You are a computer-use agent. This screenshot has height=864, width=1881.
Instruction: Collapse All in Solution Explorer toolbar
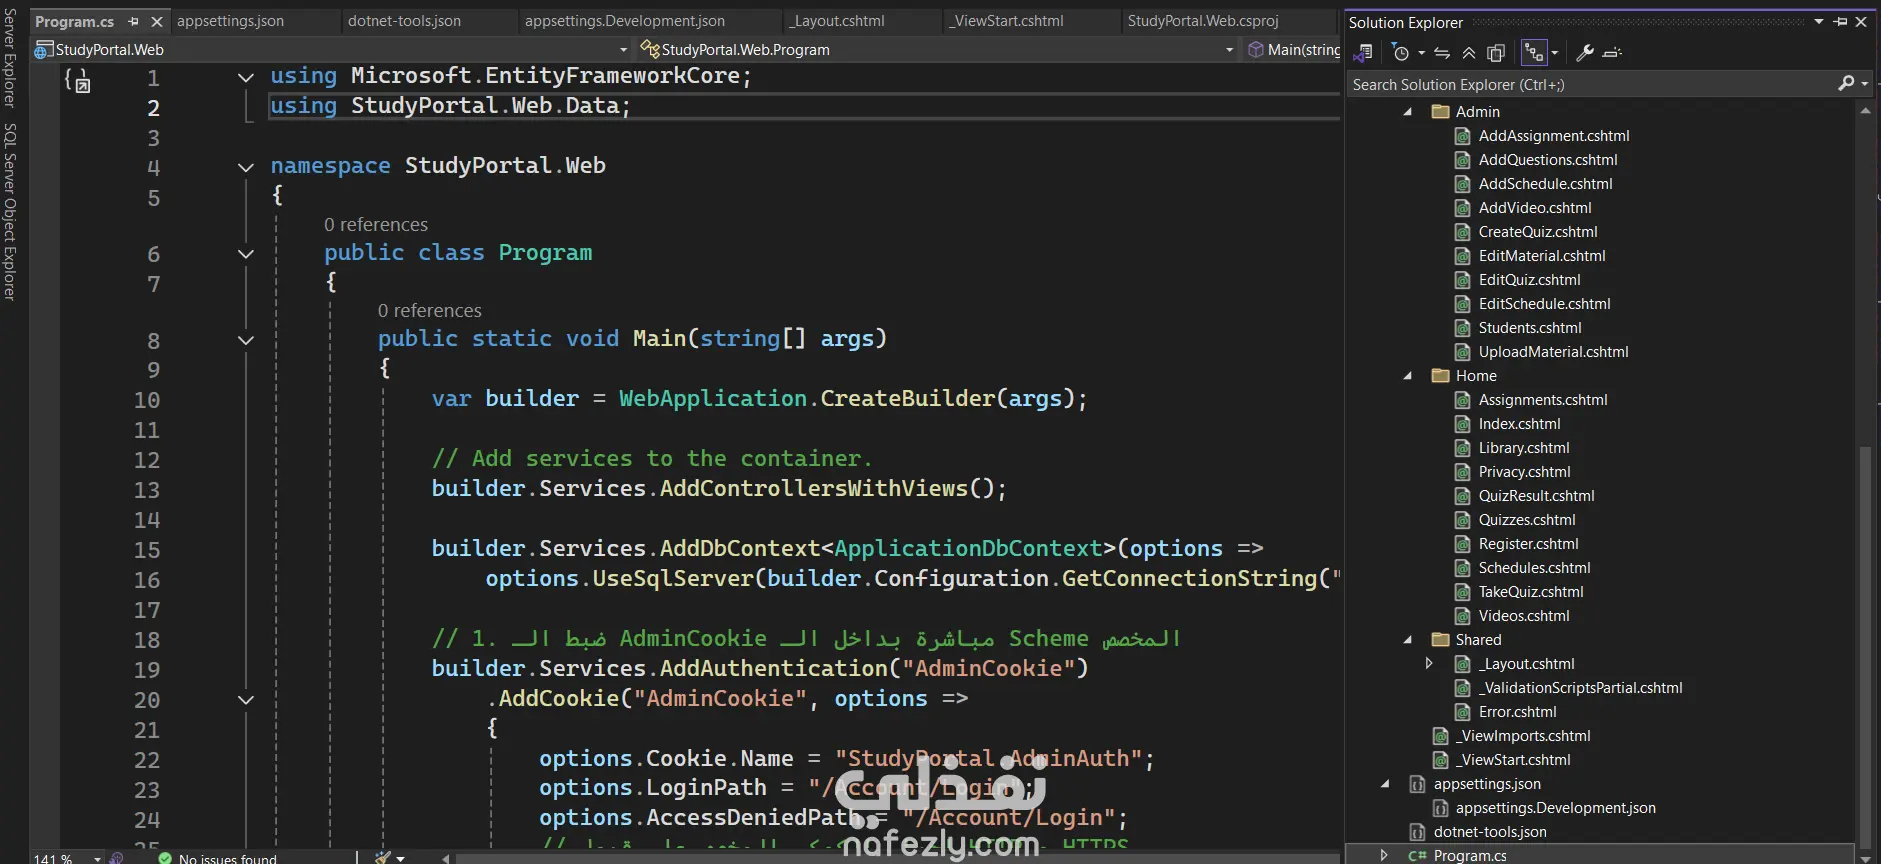click(1469, 53)
